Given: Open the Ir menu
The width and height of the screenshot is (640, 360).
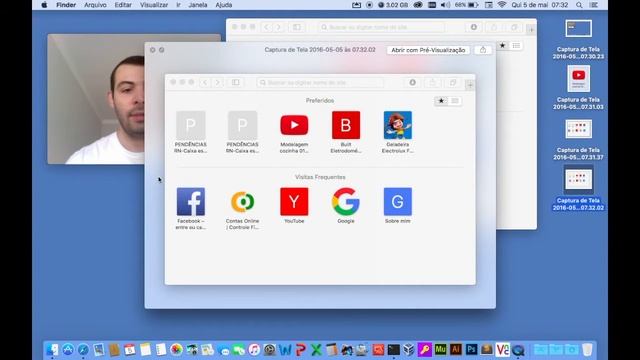Looking at the screenshot, I should 178,5.
